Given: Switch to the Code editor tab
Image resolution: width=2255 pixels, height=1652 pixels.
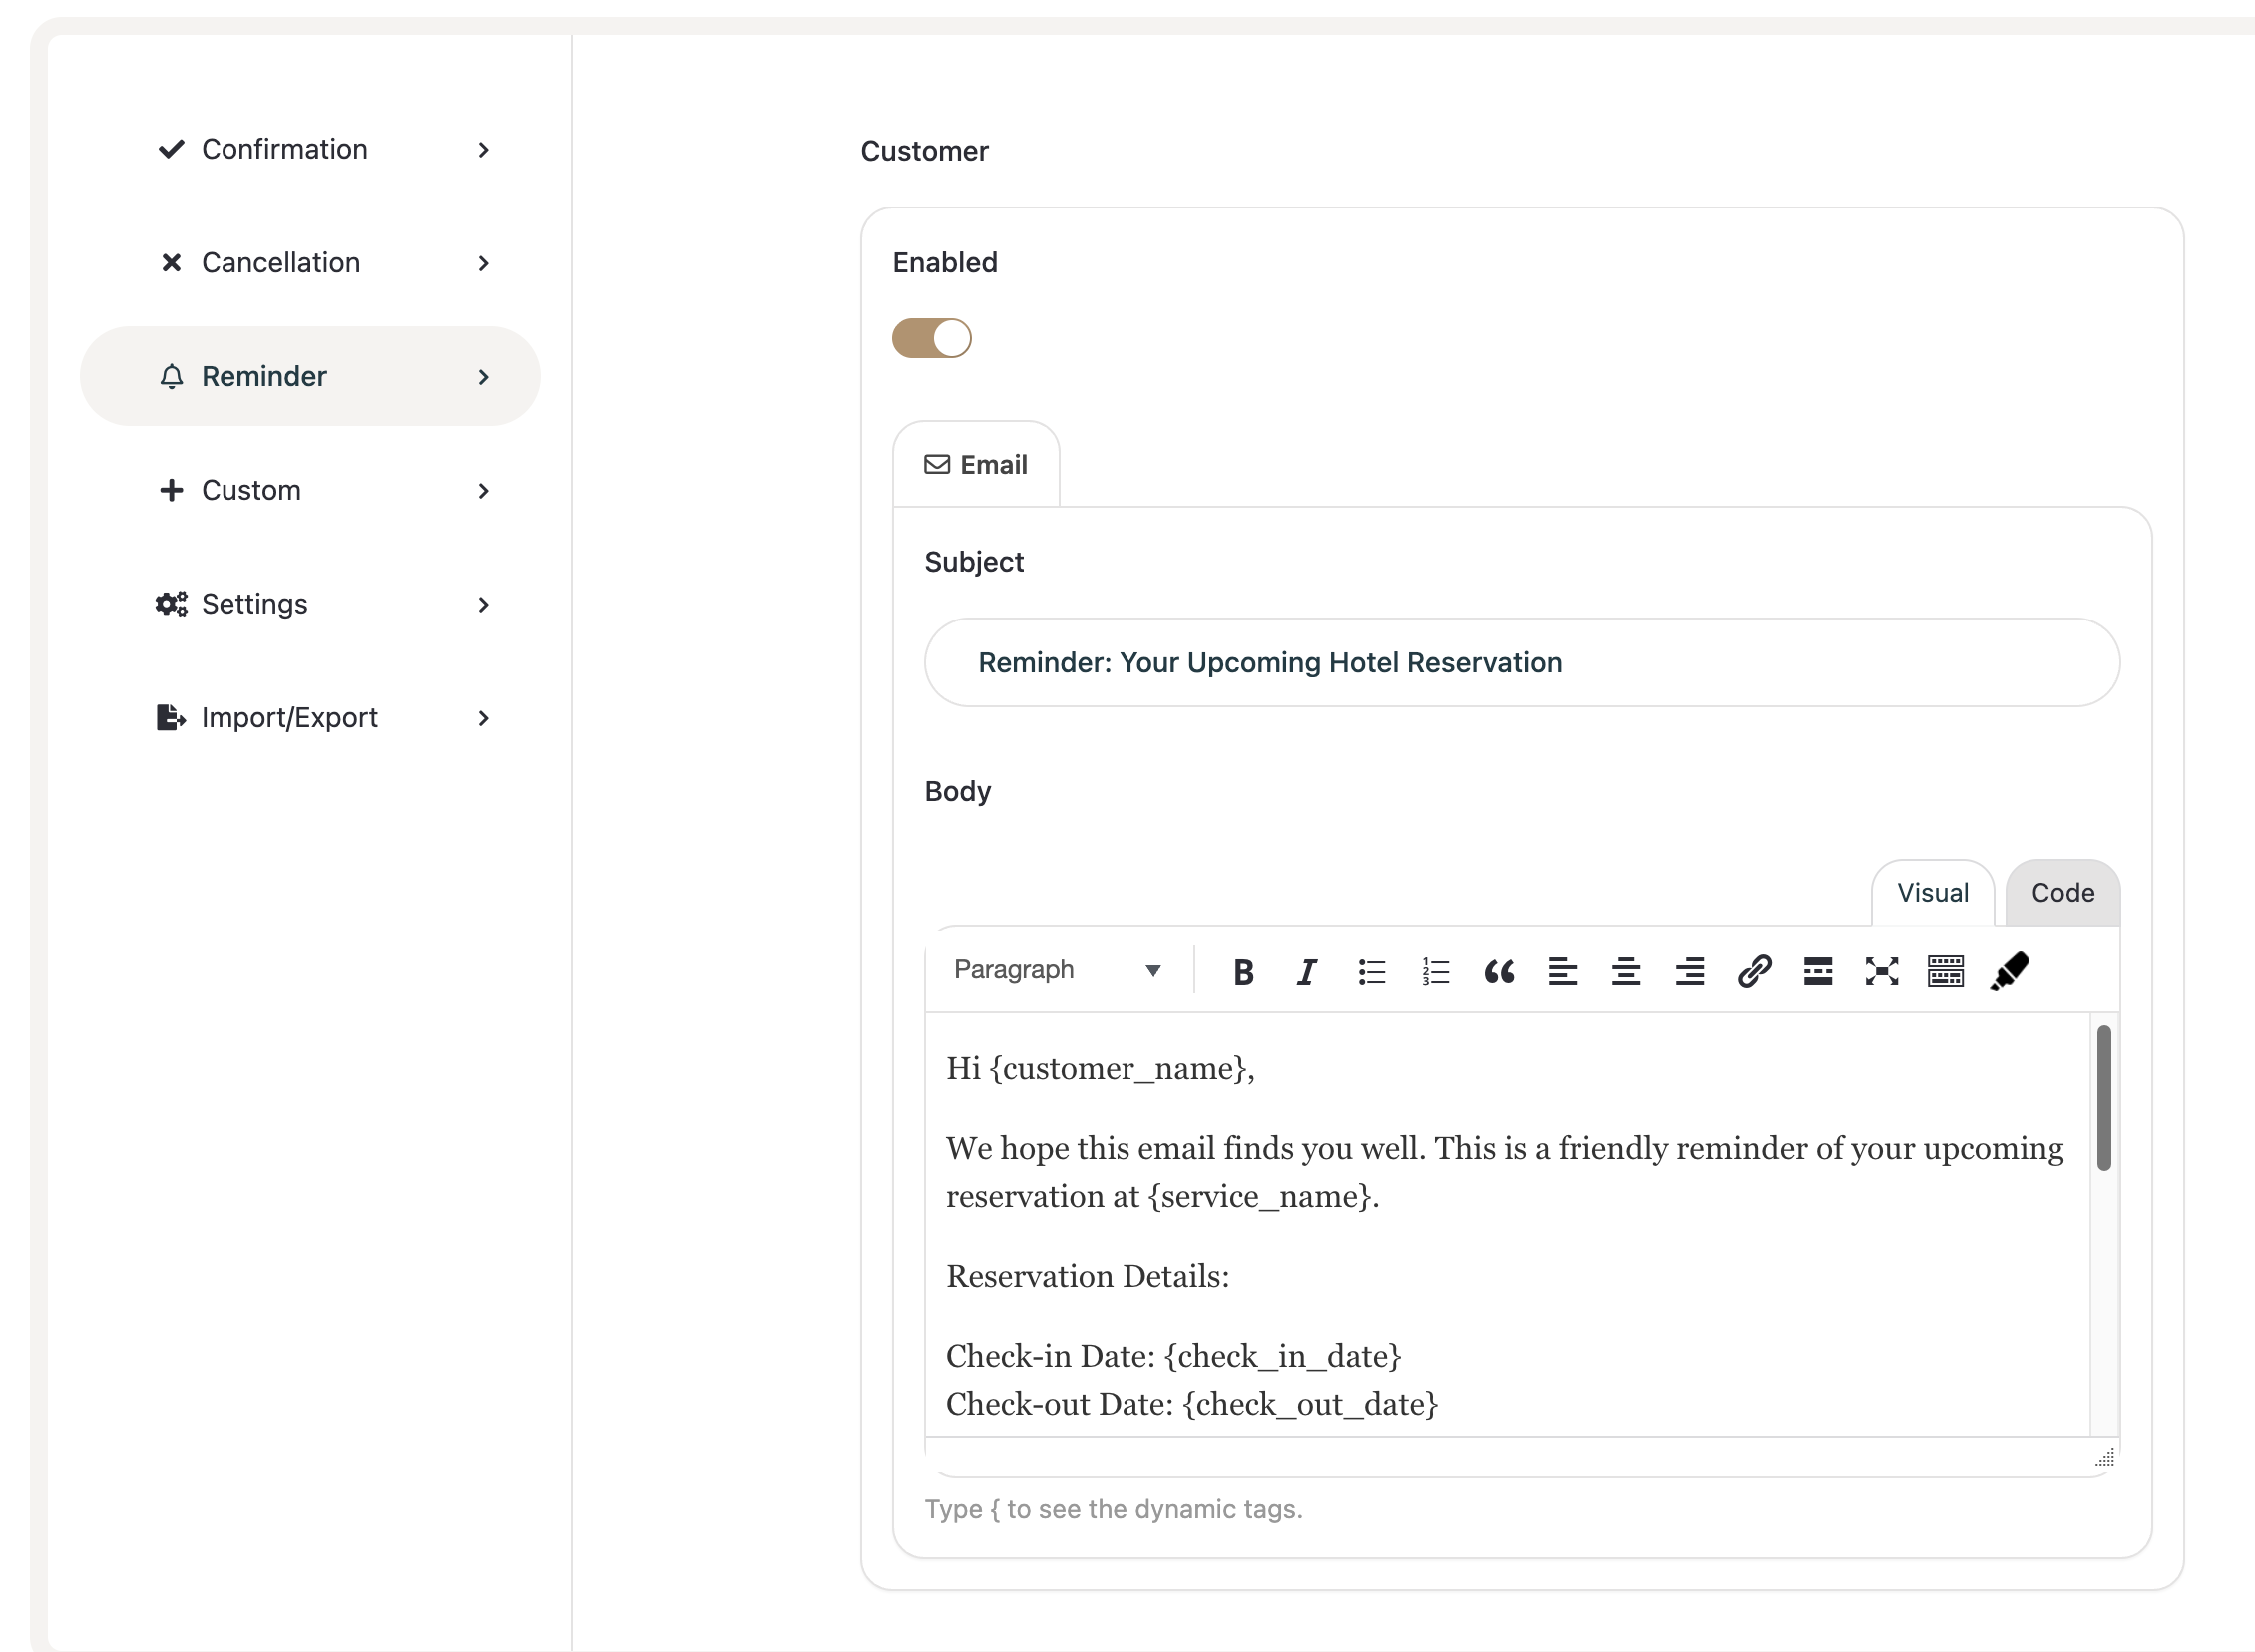Looking at the screenshot, I should tap(2062, 893).
